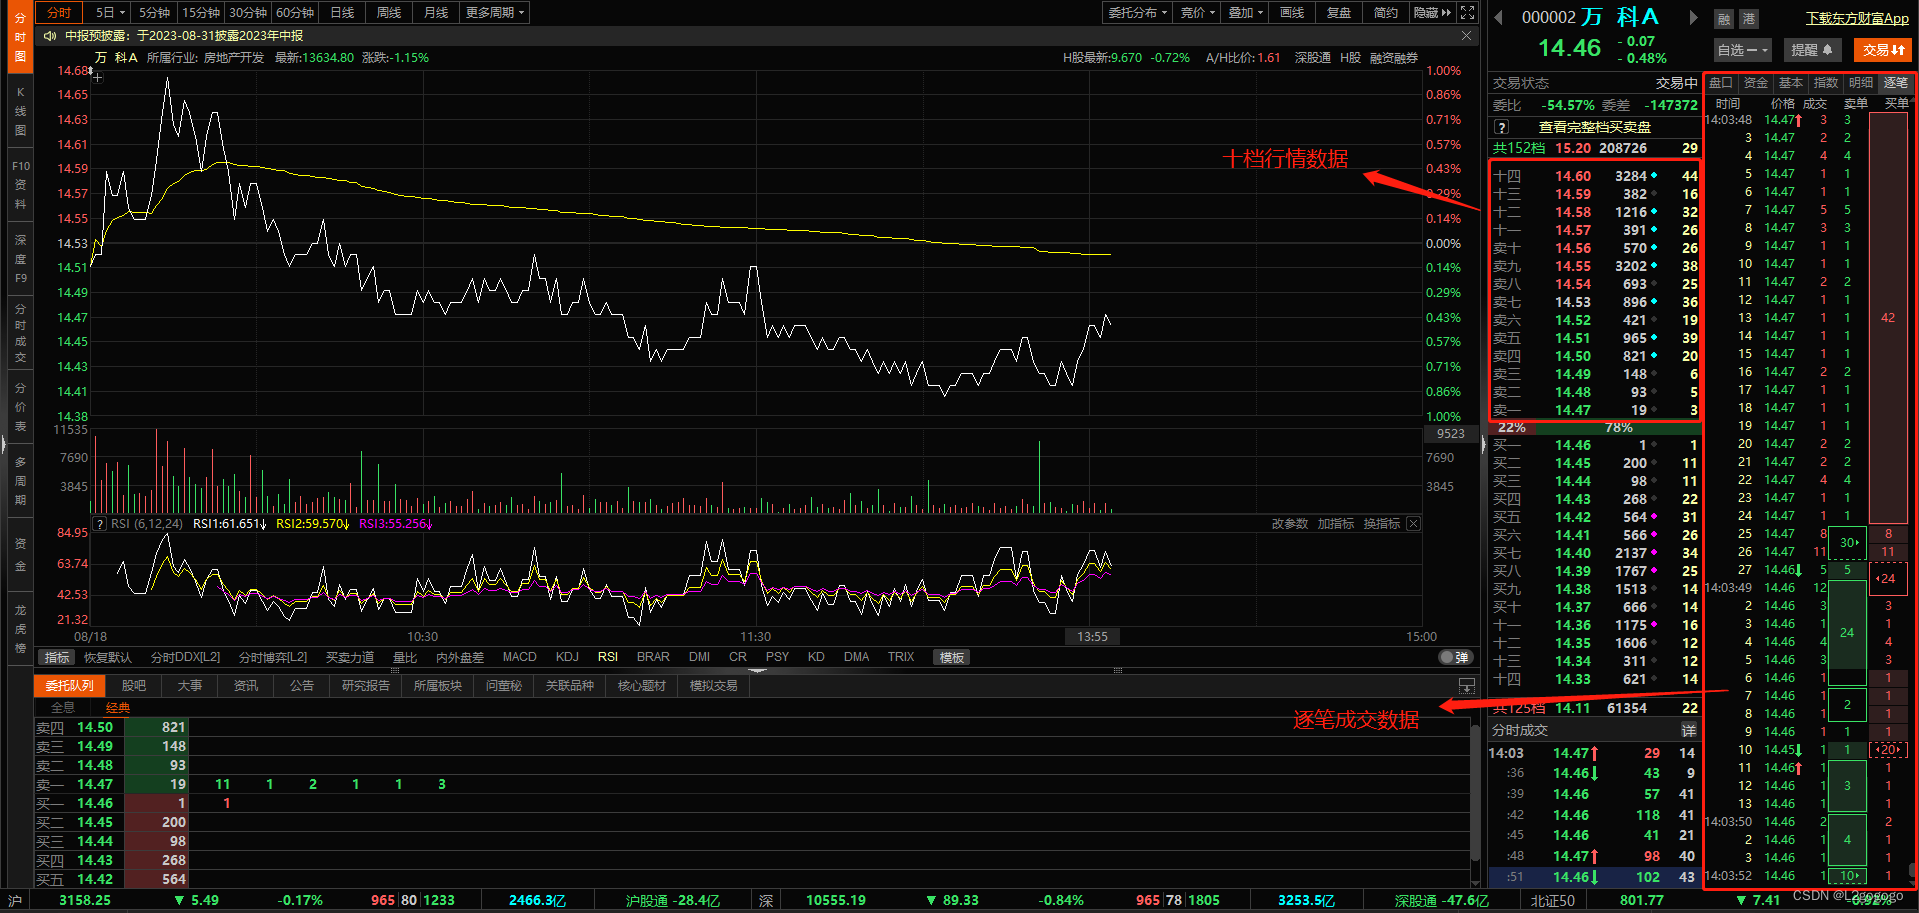Select the MACD indicator
This screenshot has width=1919, height=913.
pyautogui.click(x=519, y=657)
